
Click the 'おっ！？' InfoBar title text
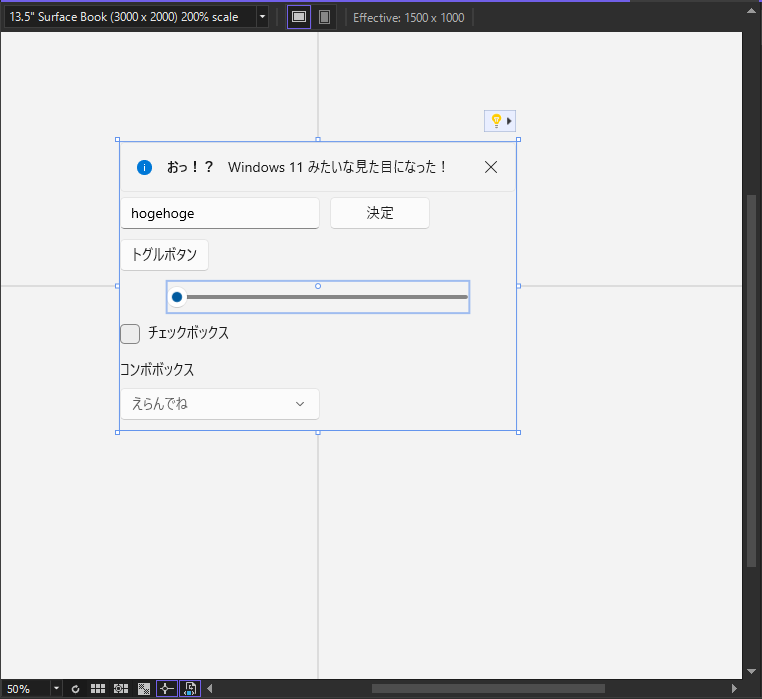190,167
